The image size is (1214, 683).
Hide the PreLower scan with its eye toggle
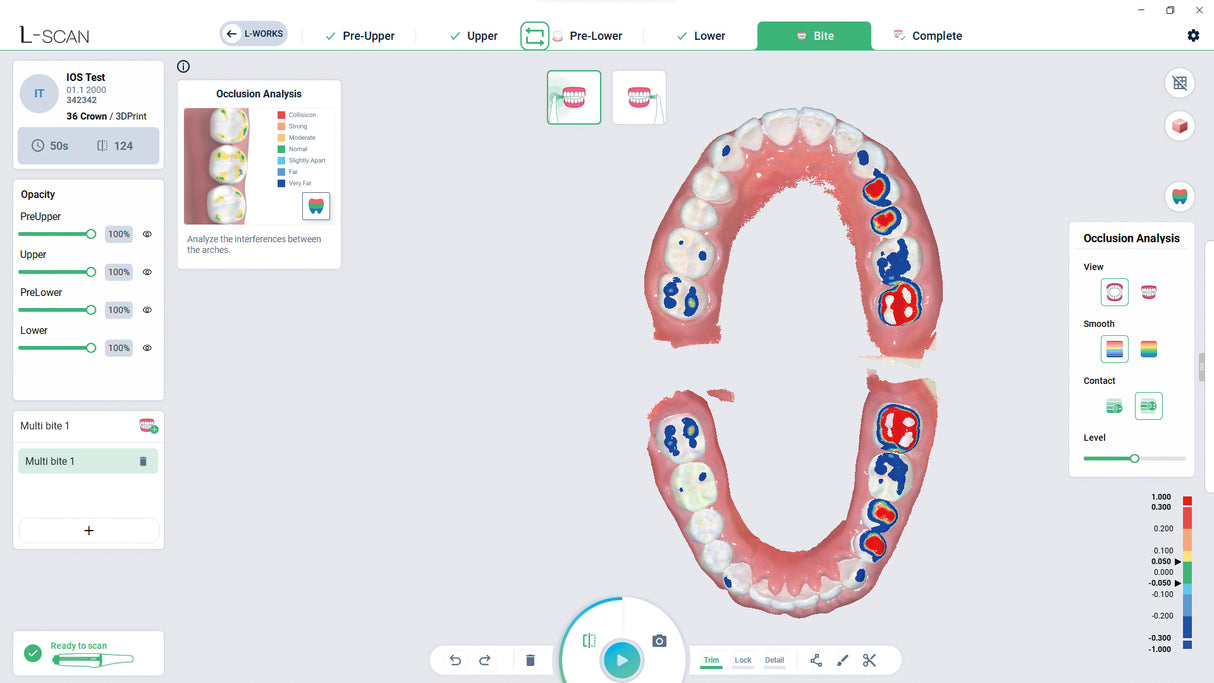146,309
